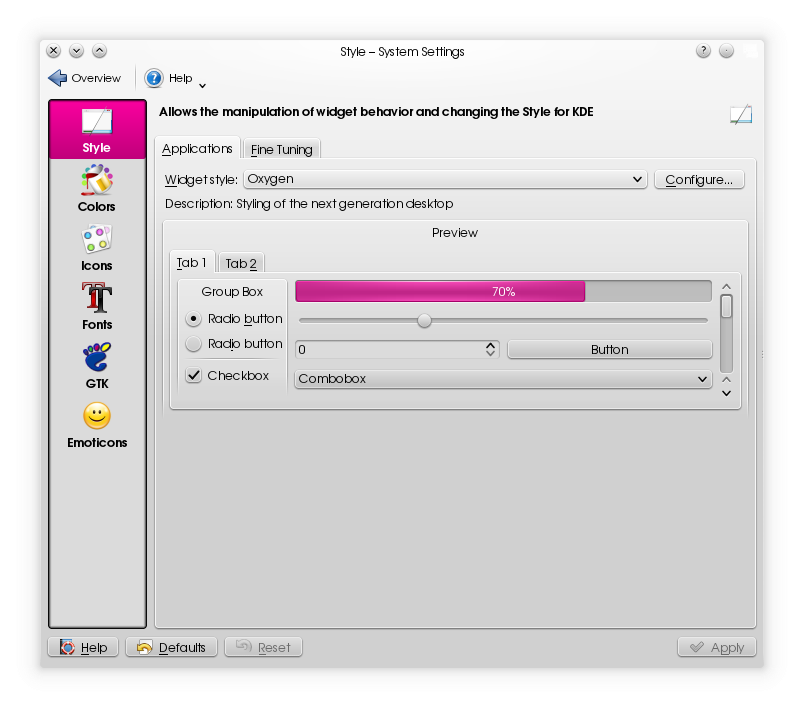This screenshot has width=804, height=708.
Task: Go back to Overview
Action: [85, 78]
